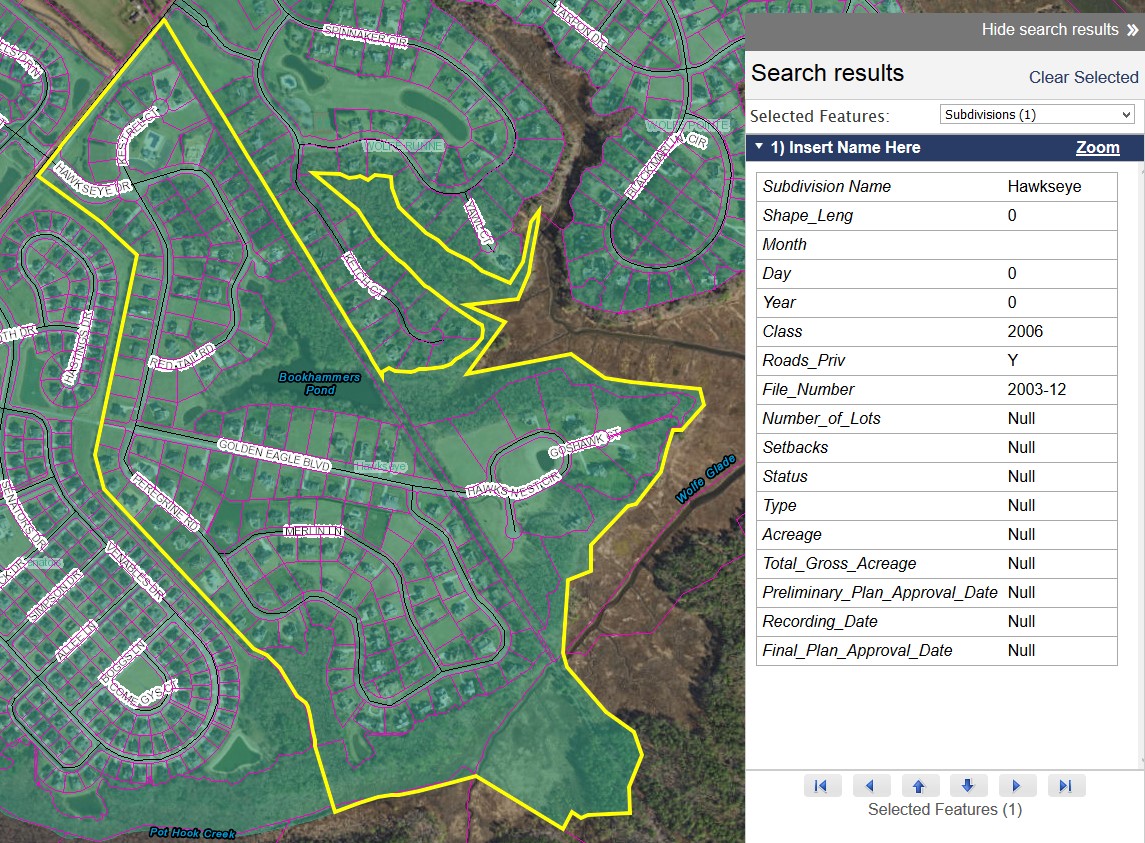1145x843 pixels.
Task: Click the blue up-arrow navigation icon
Action: coord(920,785)
